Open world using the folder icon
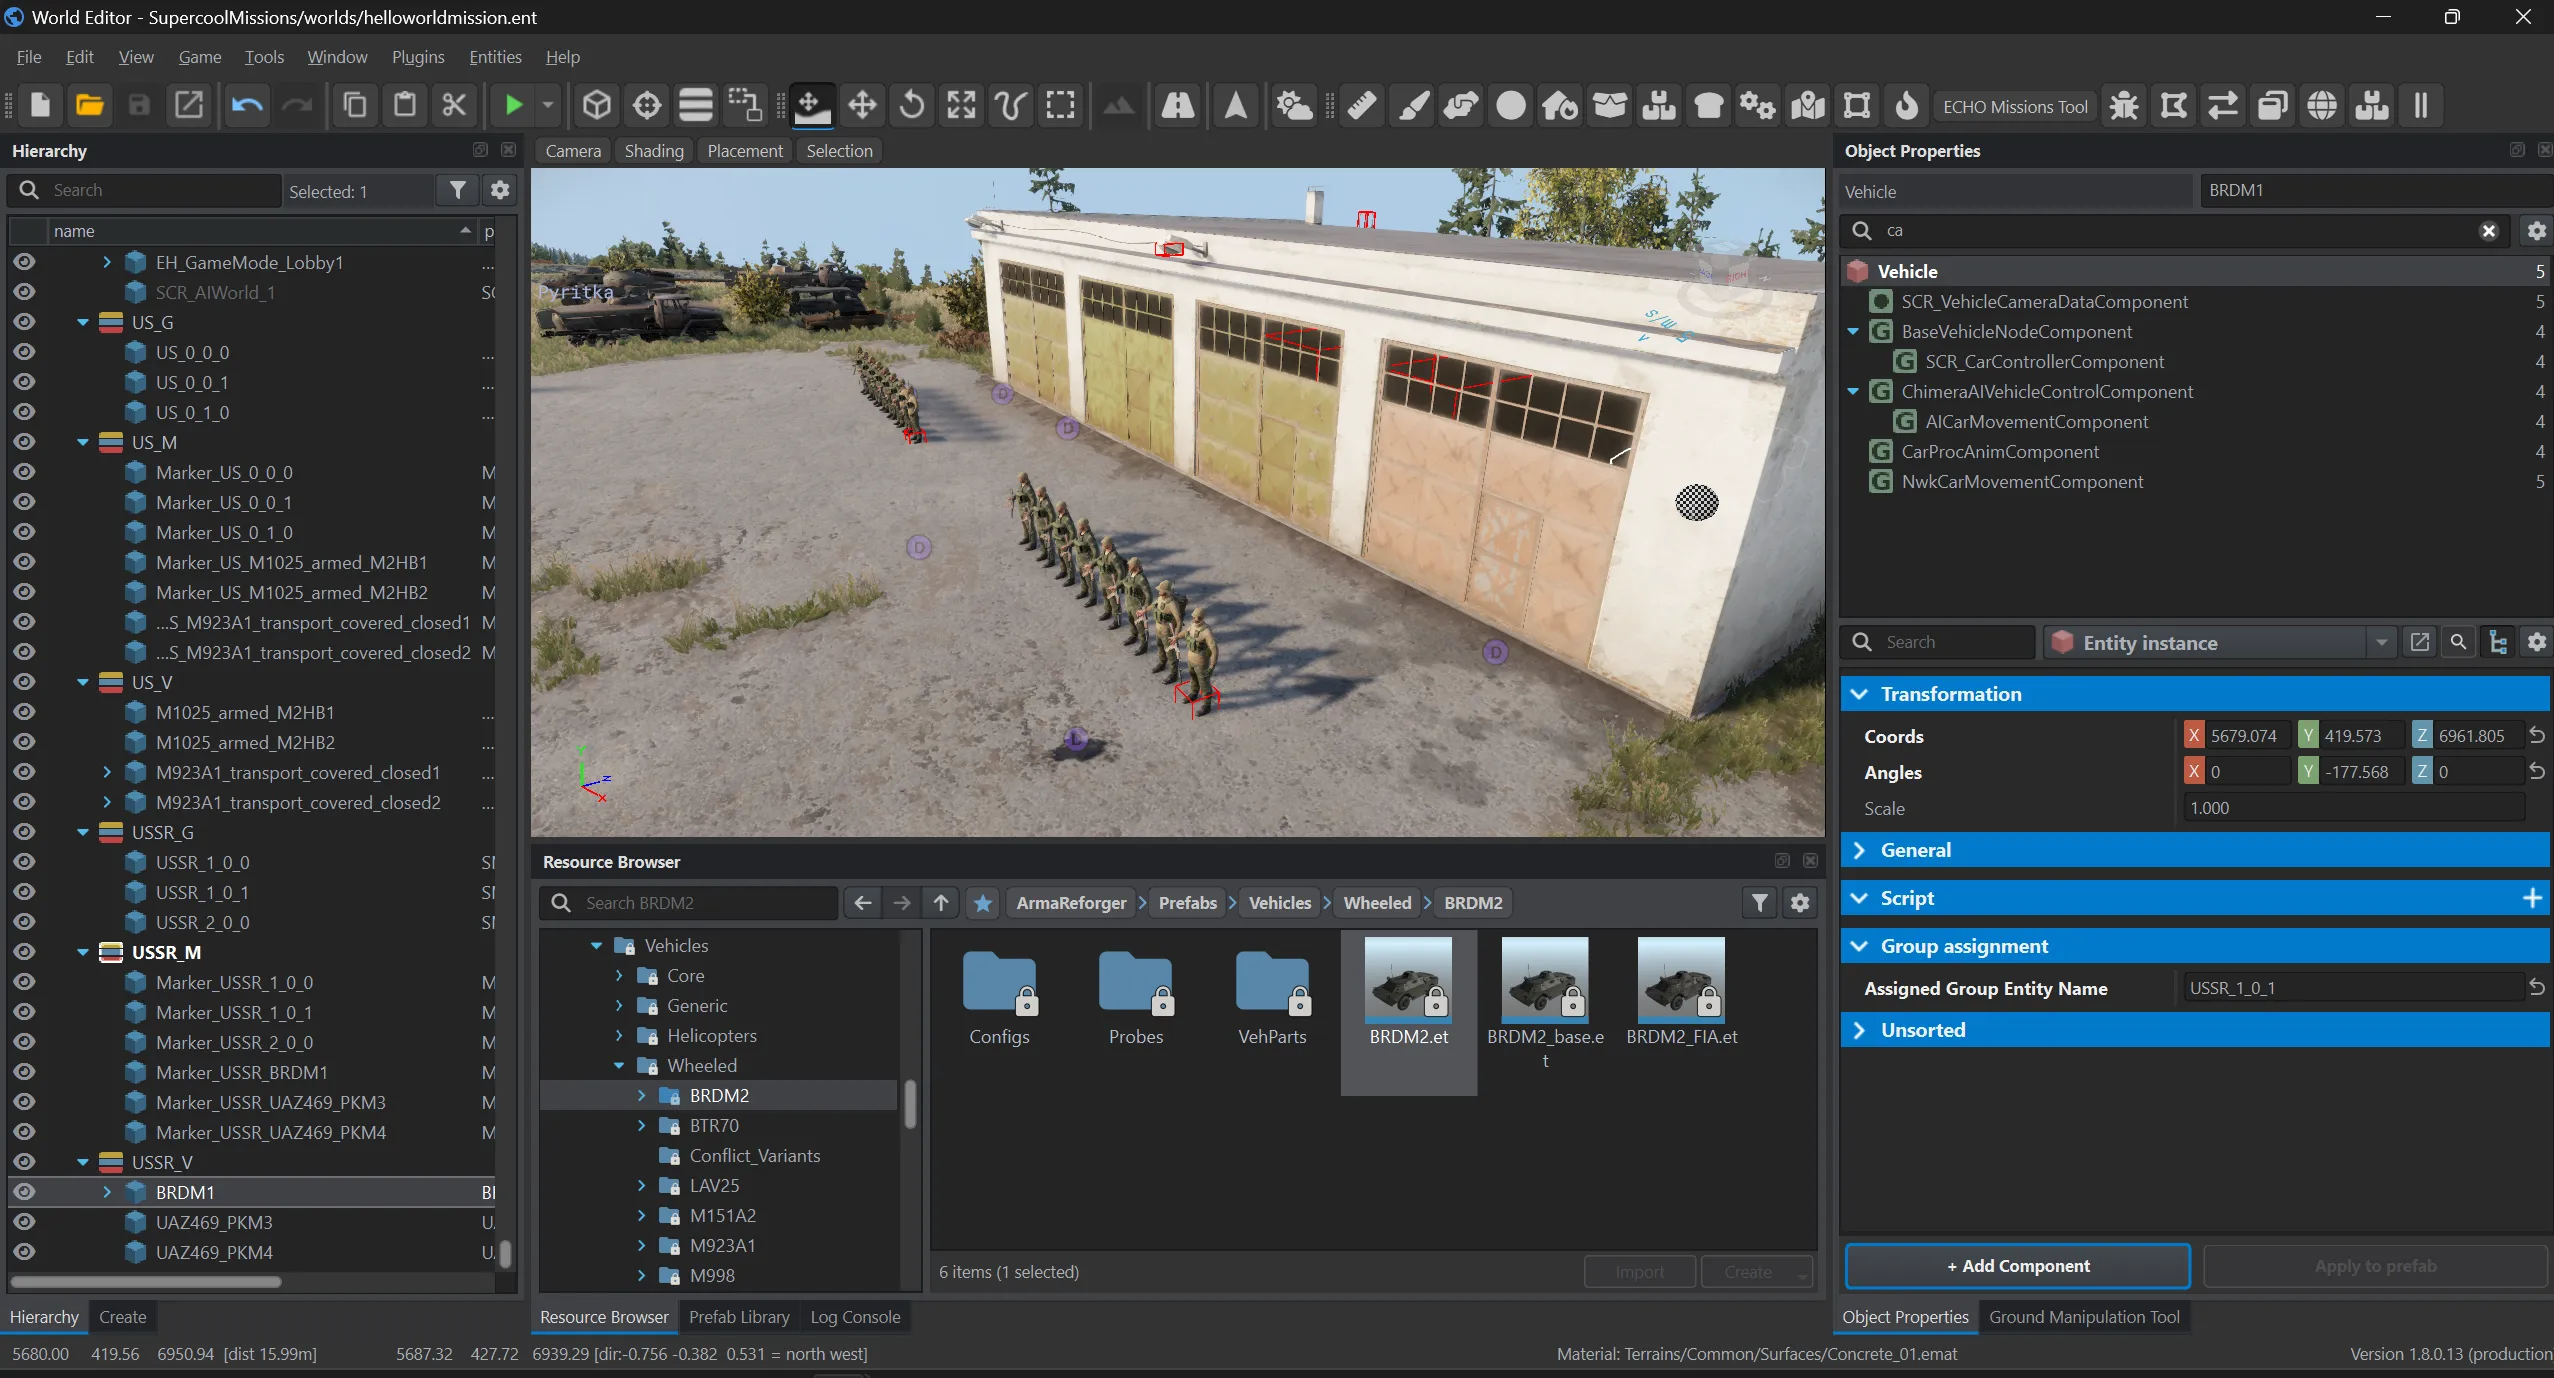 [90, 105]
